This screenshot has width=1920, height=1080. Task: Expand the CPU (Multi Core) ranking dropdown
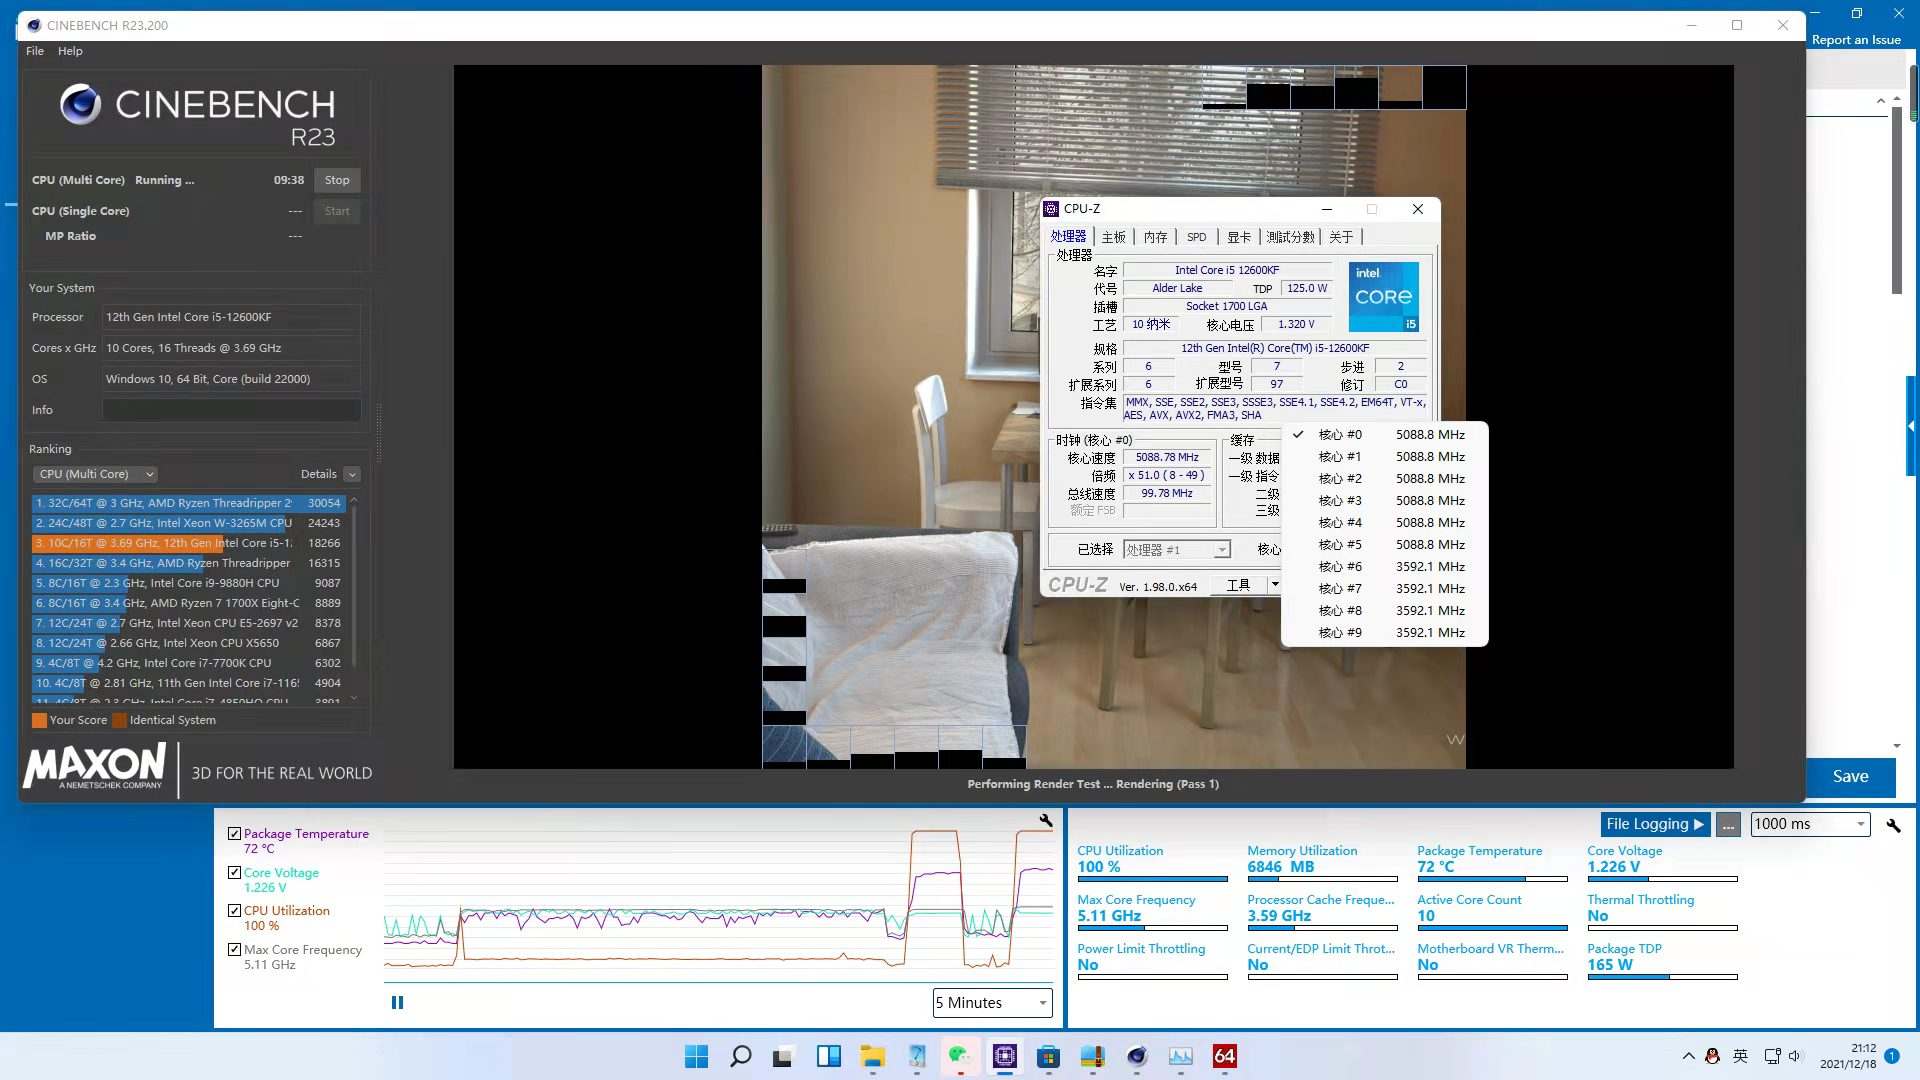click(96, 474)
